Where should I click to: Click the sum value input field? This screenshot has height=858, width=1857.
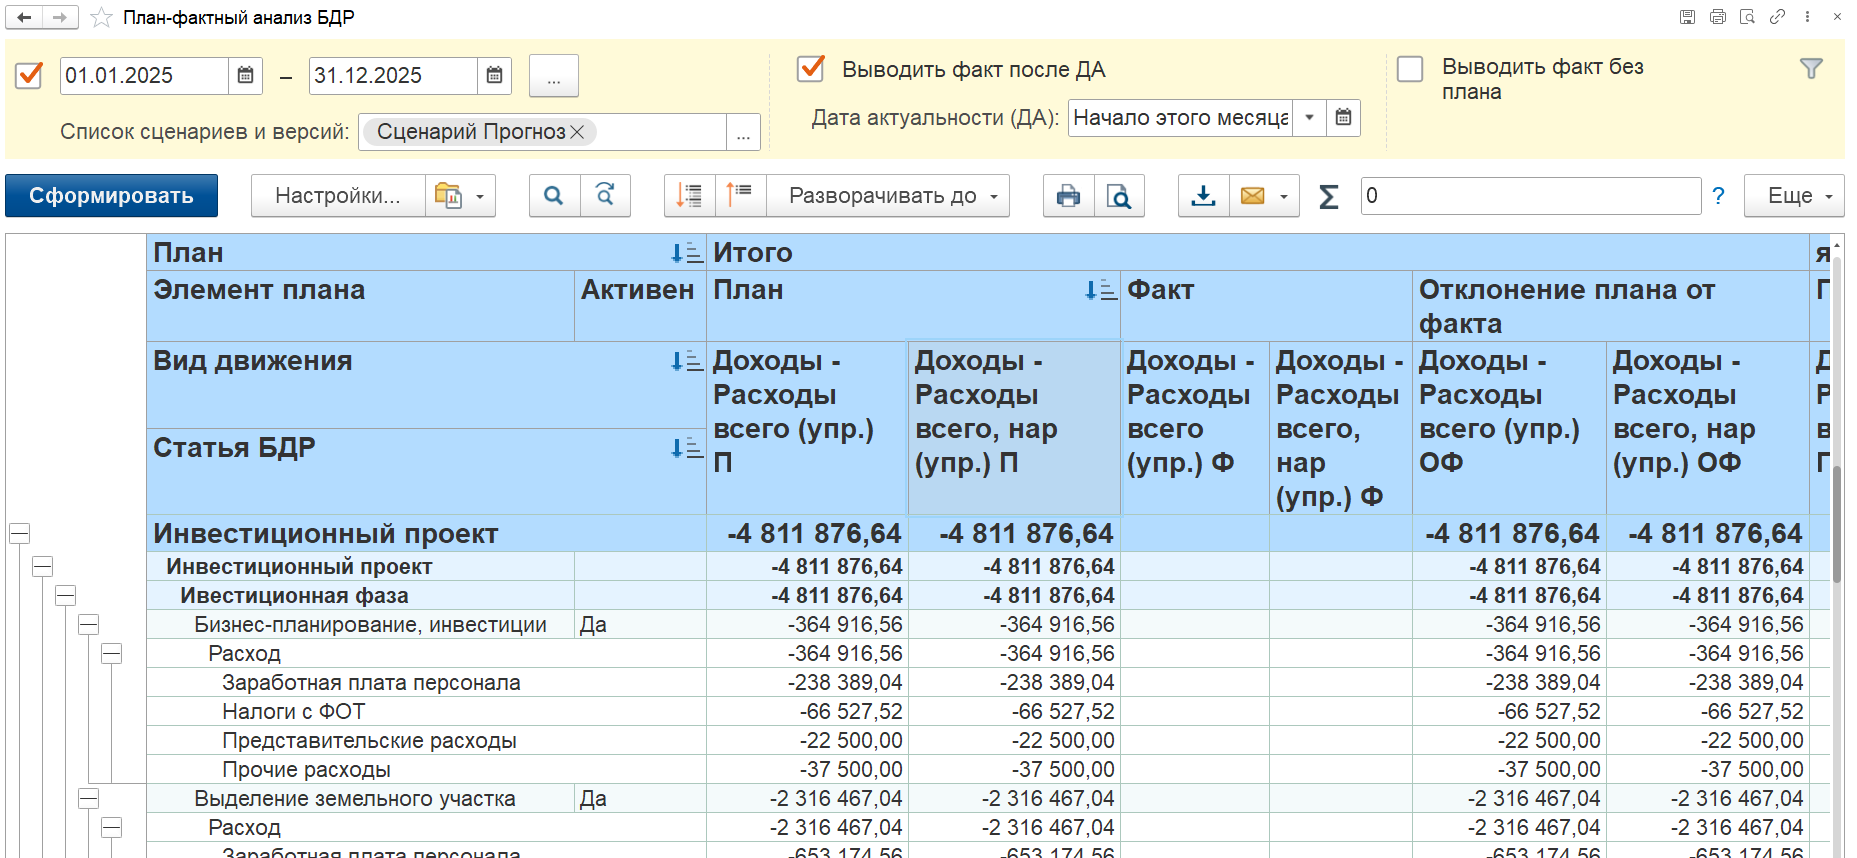1530,196
